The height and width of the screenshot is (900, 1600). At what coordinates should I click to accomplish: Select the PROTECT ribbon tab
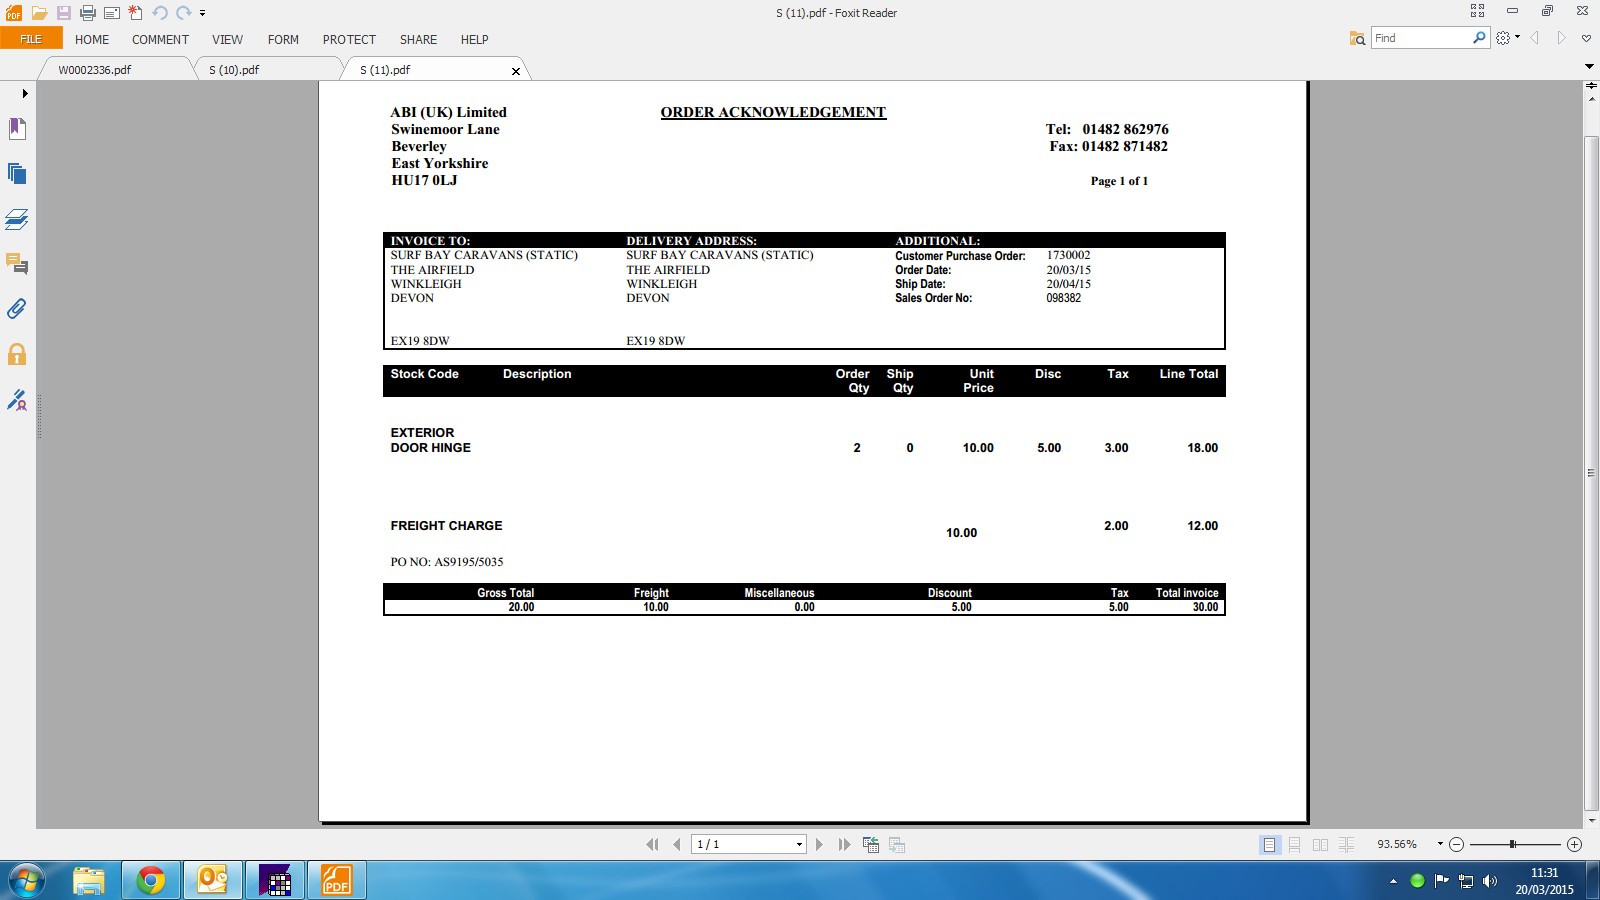point(349,40)
